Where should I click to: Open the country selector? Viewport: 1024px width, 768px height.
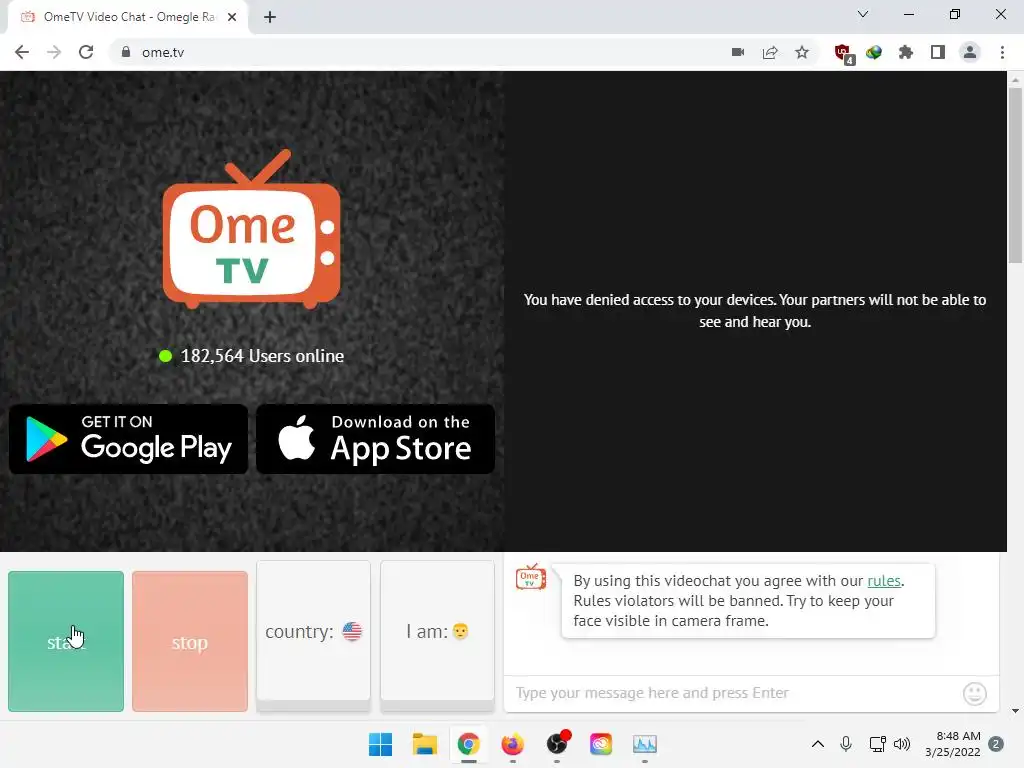pyautogui.click(x=313, y=631)
